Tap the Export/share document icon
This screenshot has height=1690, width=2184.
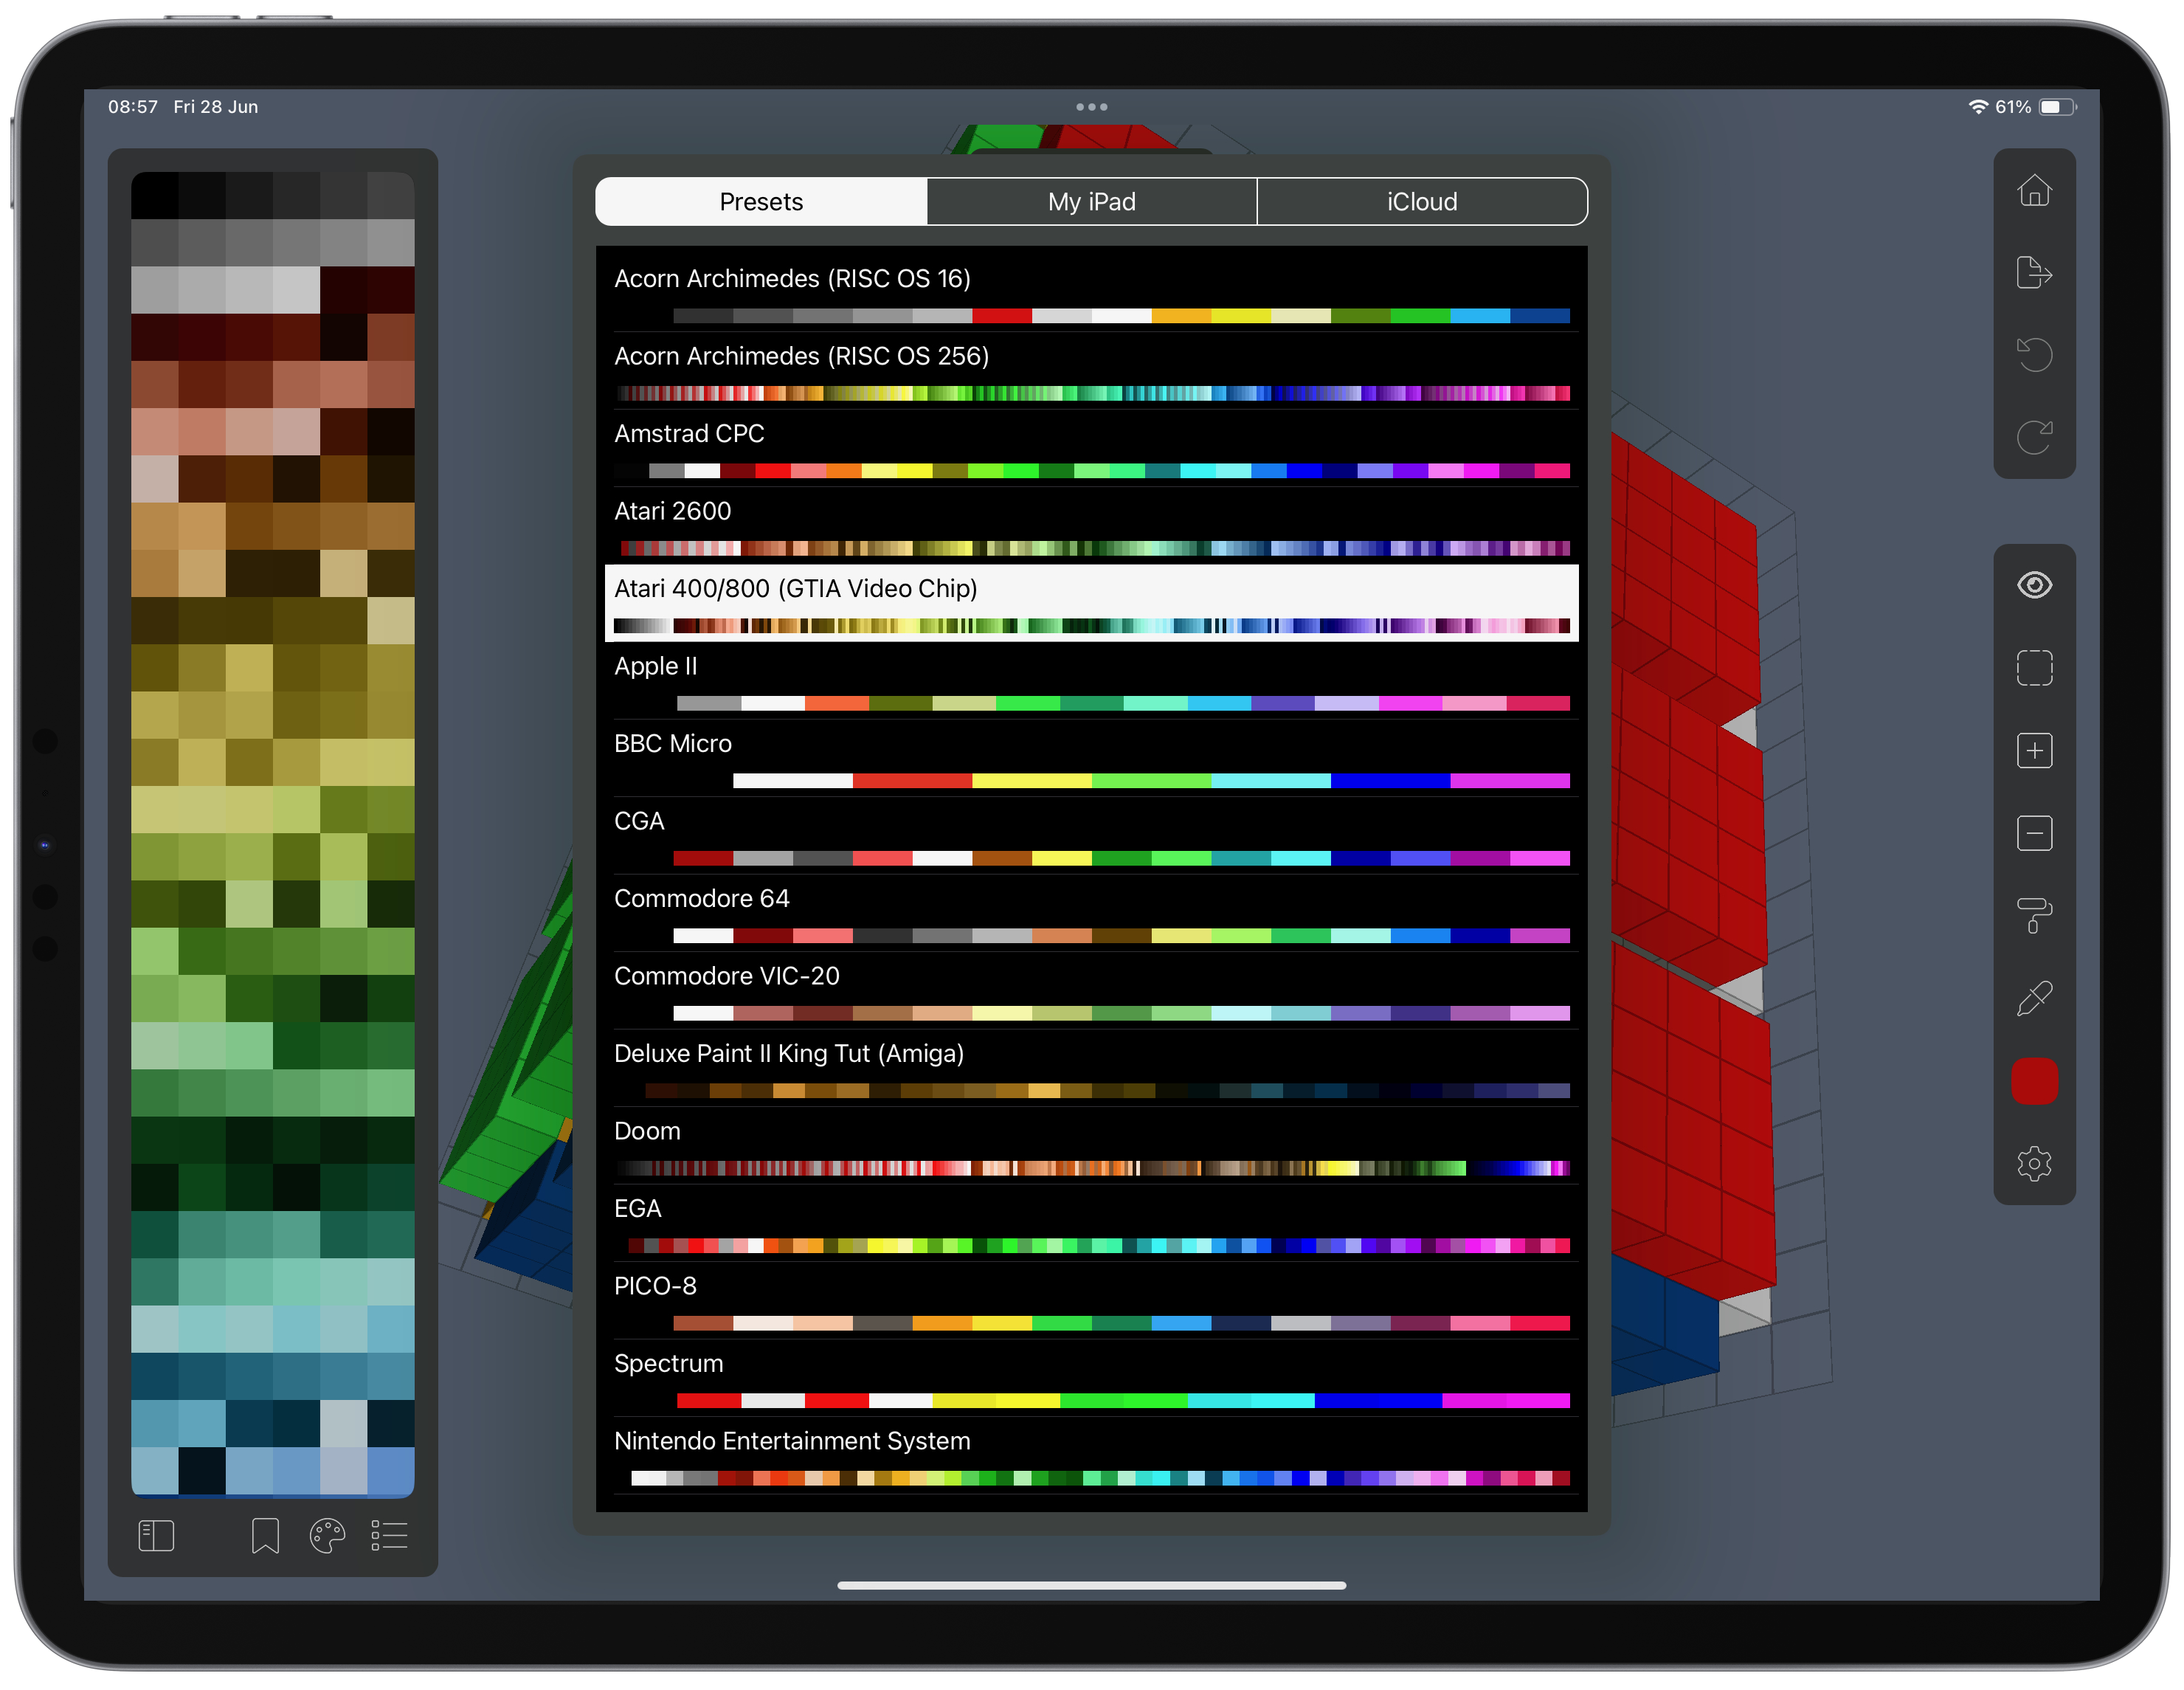pyautogui.click(x=2034, y=272)
